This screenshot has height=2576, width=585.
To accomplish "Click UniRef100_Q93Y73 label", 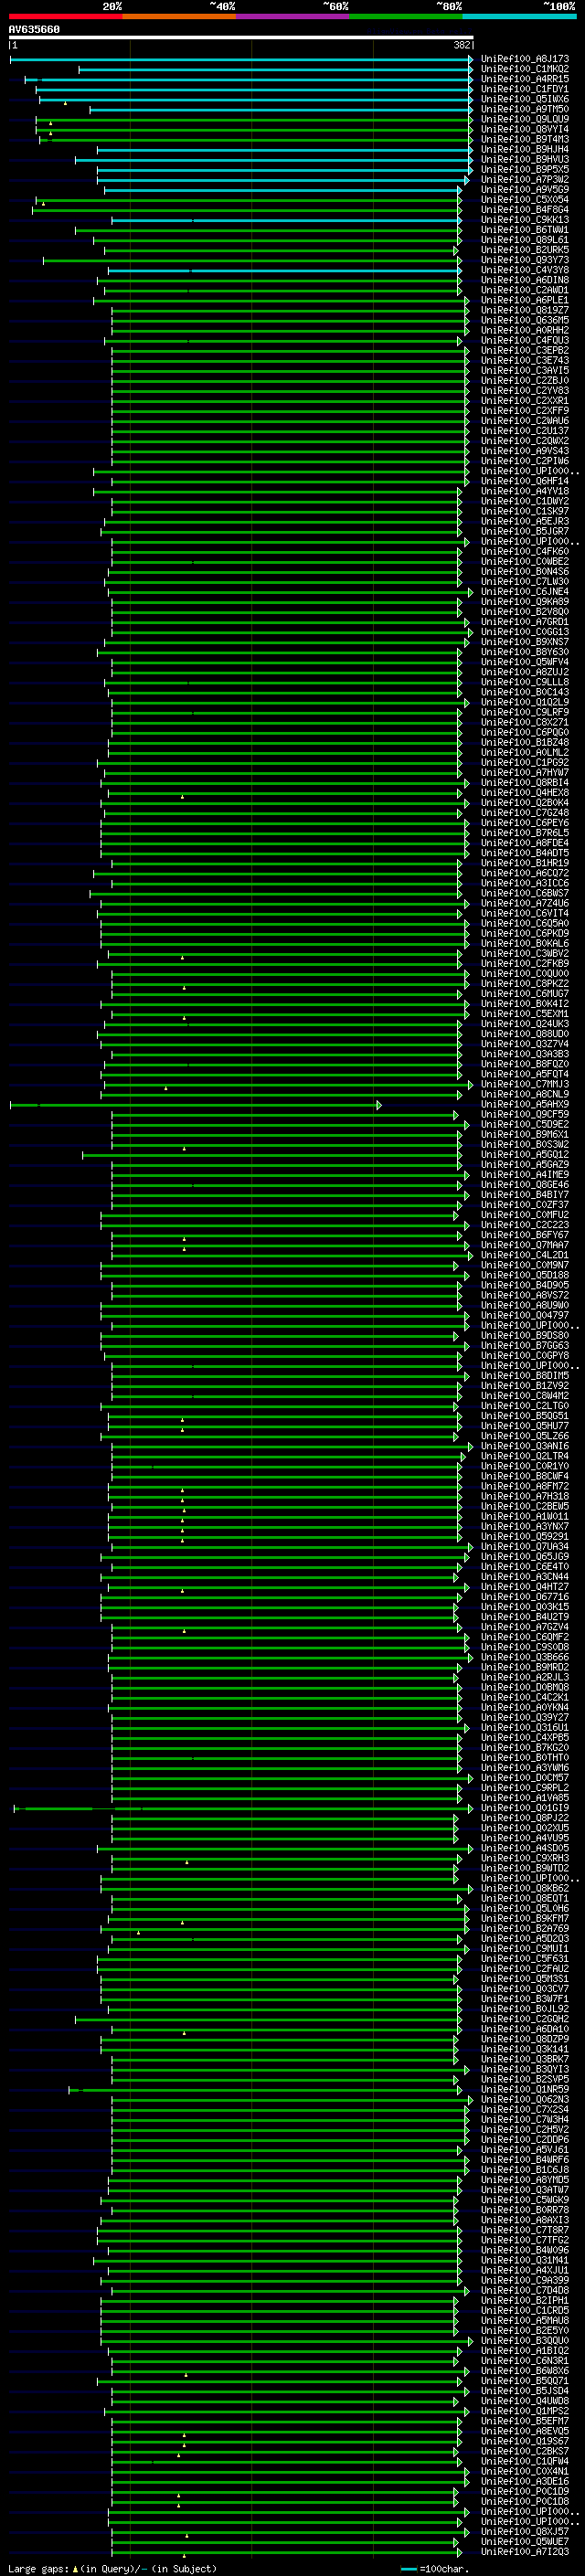I will 525,260.
